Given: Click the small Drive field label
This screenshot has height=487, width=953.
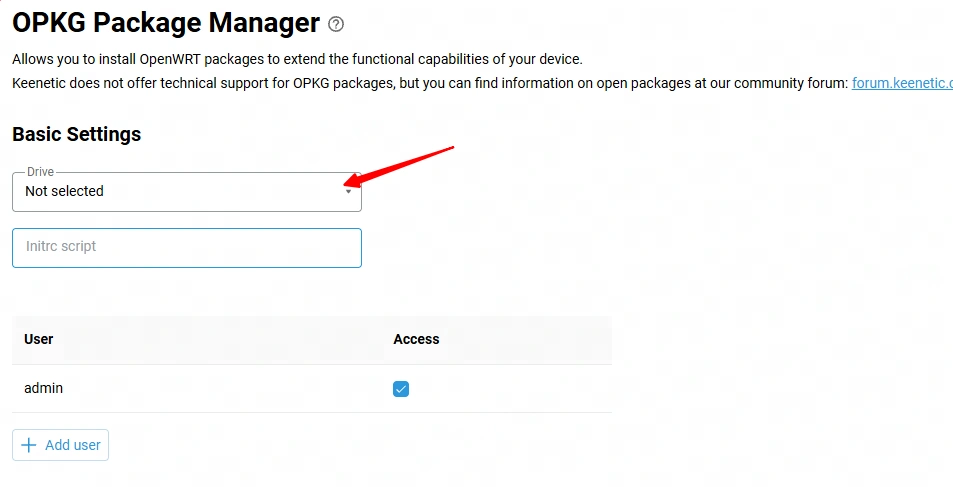Looking at the screenshot, I should [x=40, y=172].
